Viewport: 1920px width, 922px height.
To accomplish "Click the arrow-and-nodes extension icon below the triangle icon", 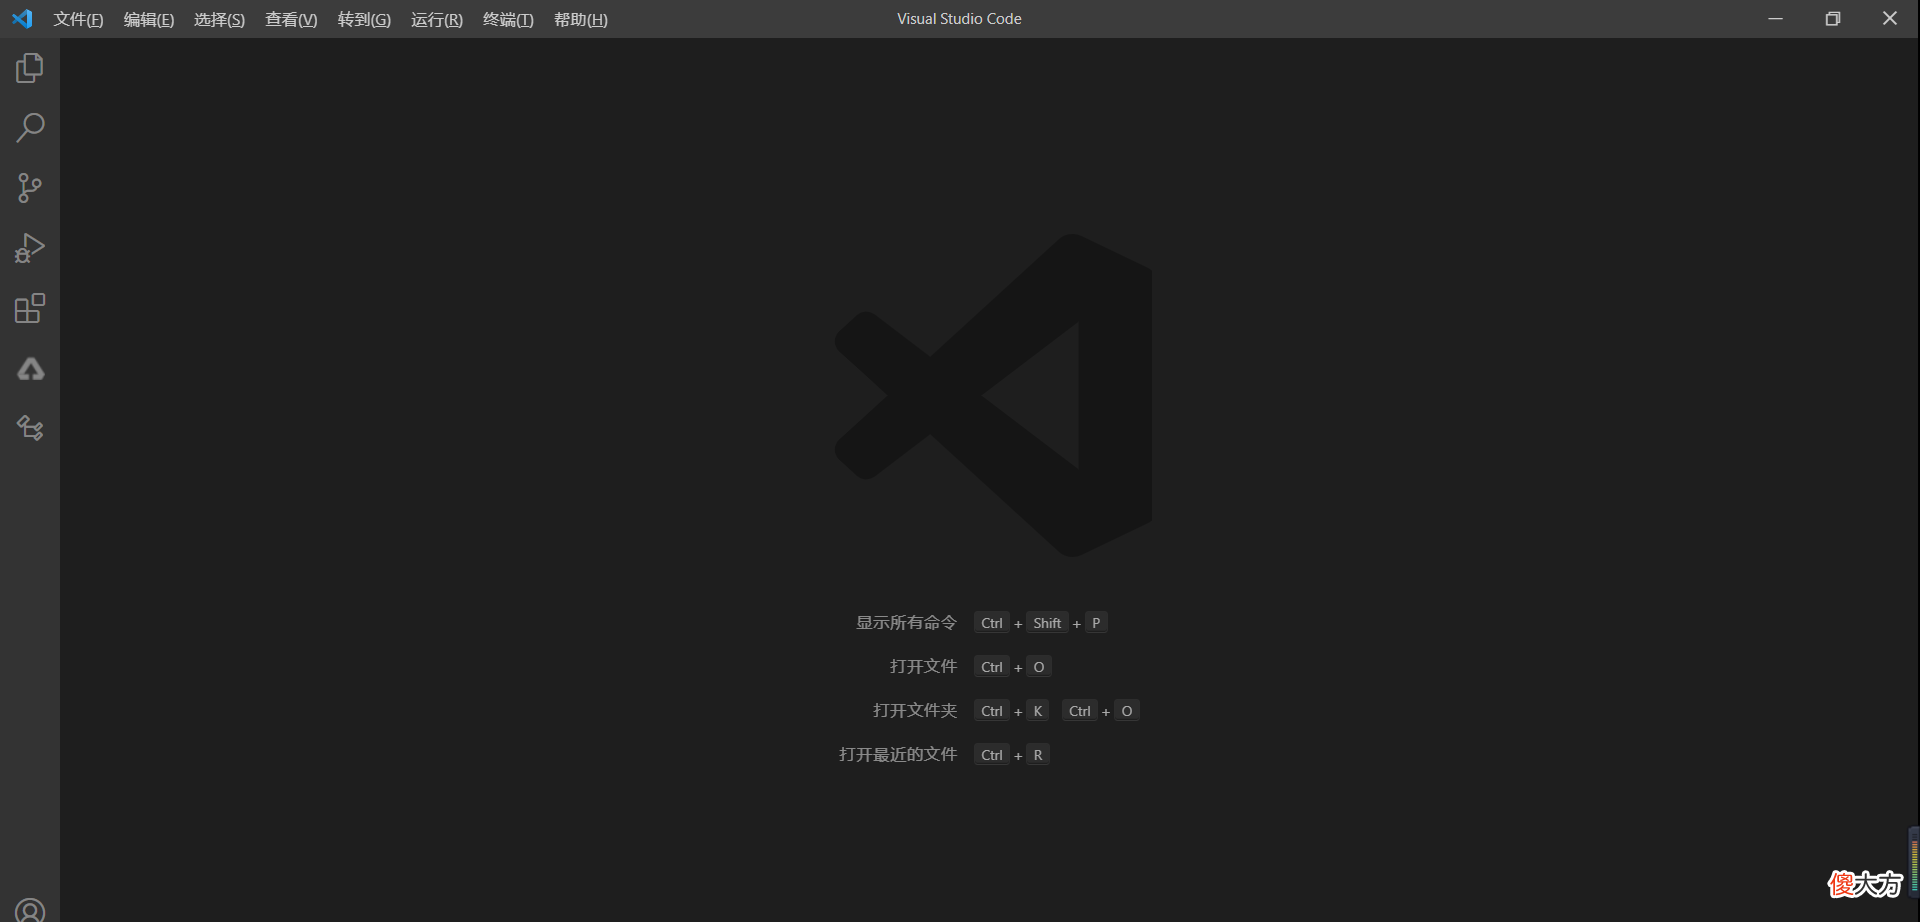I will pyautogui.click(x=30, y=428).
